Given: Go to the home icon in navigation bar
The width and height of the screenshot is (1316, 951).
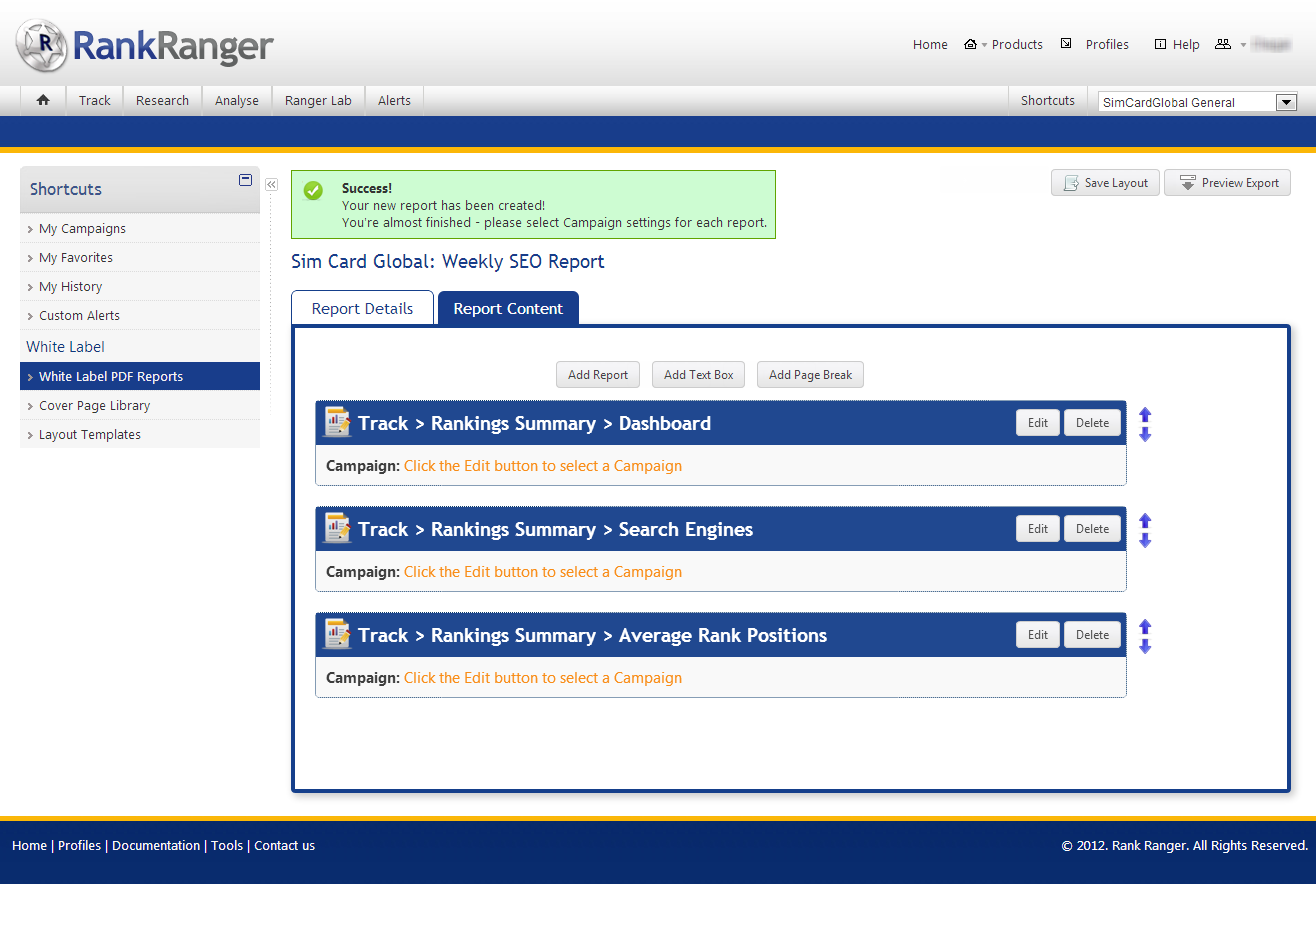Looking at the screenshot, I should (43, 100).
